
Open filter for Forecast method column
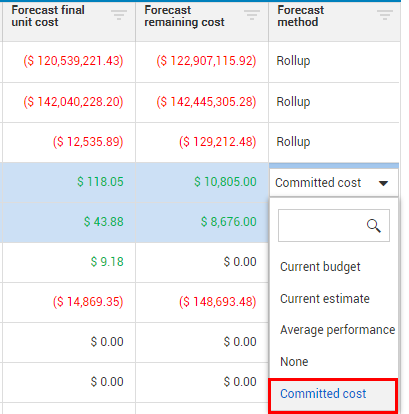coord(385,15)
